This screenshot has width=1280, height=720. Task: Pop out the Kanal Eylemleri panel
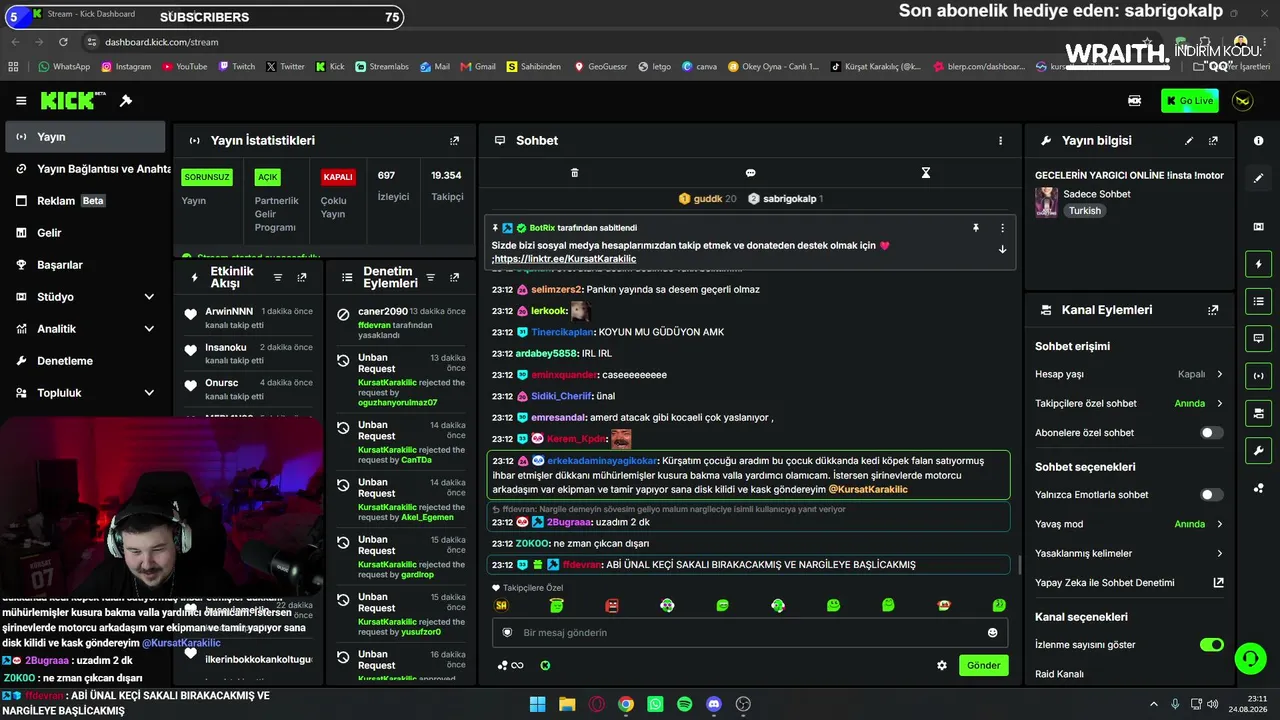[x=1213, y=310]
